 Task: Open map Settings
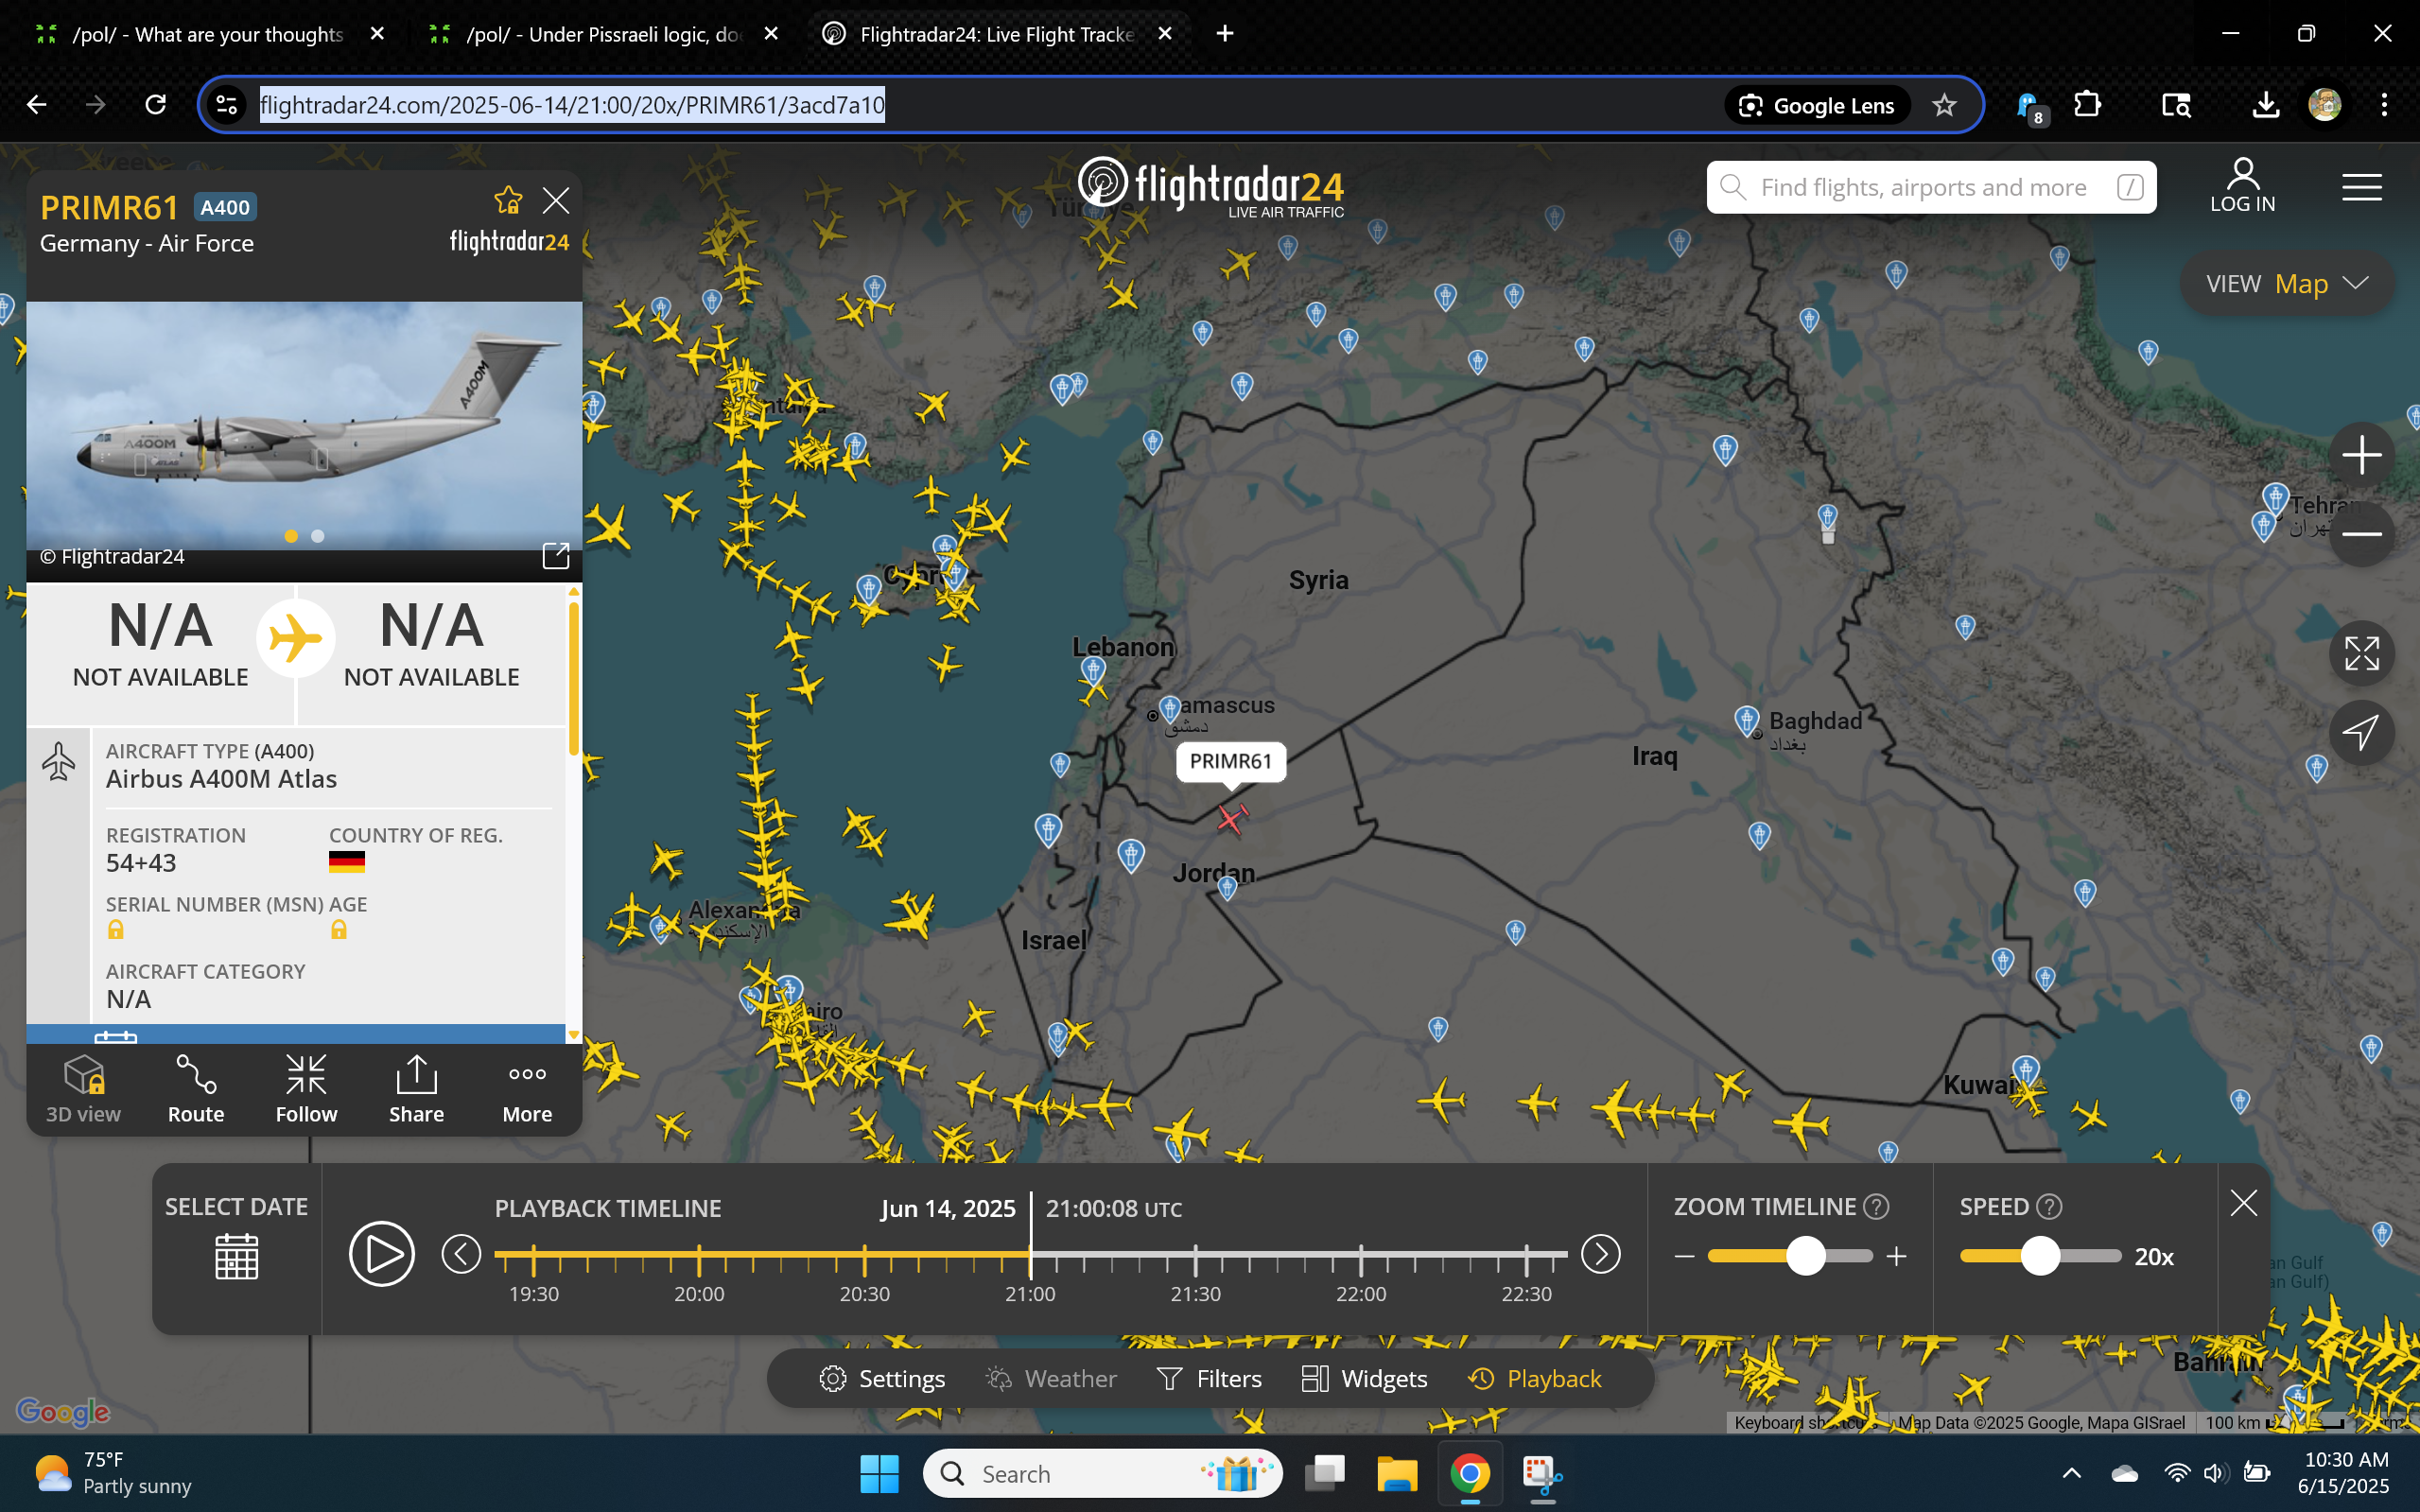[x=881, y=1379]
